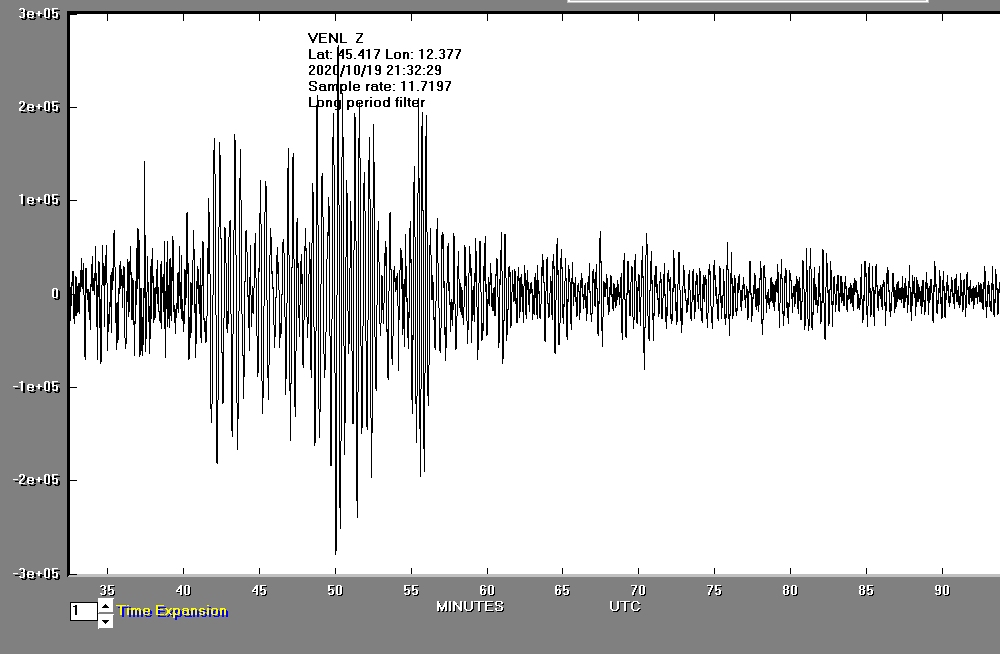Click the 90 minute tick label
Image resolution: width=1000 pixels, height=654 pixels.
942,590
